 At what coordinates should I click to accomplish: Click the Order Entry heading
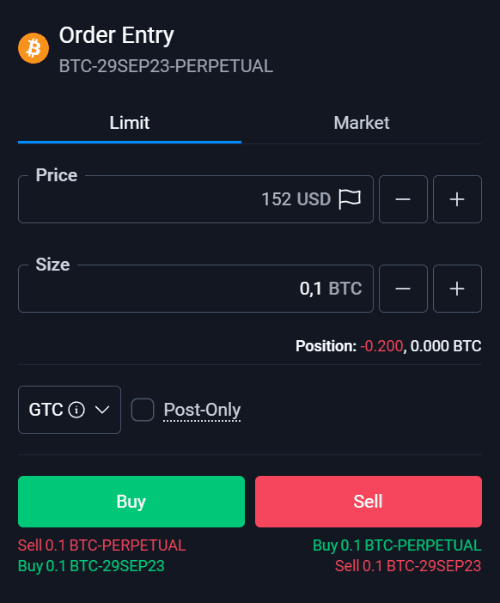(x=117, y=36)
